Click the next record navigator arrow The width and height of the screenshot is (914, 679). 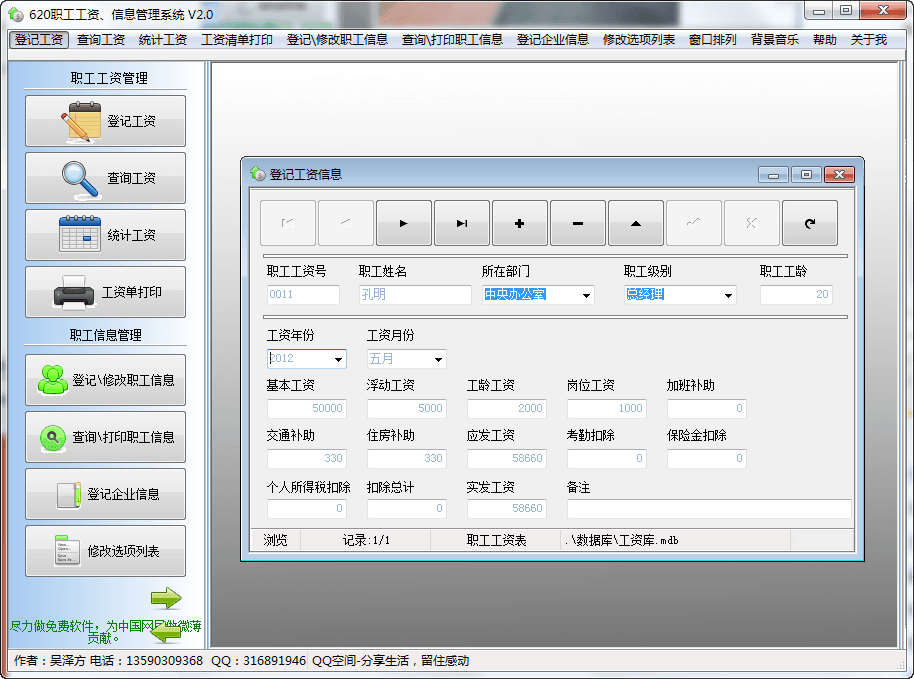click(403, 223)
